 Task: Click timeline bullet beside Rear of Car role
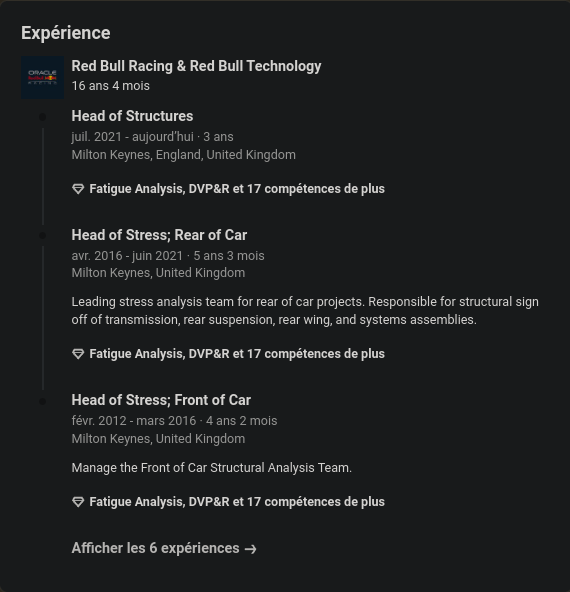point(43,236)
